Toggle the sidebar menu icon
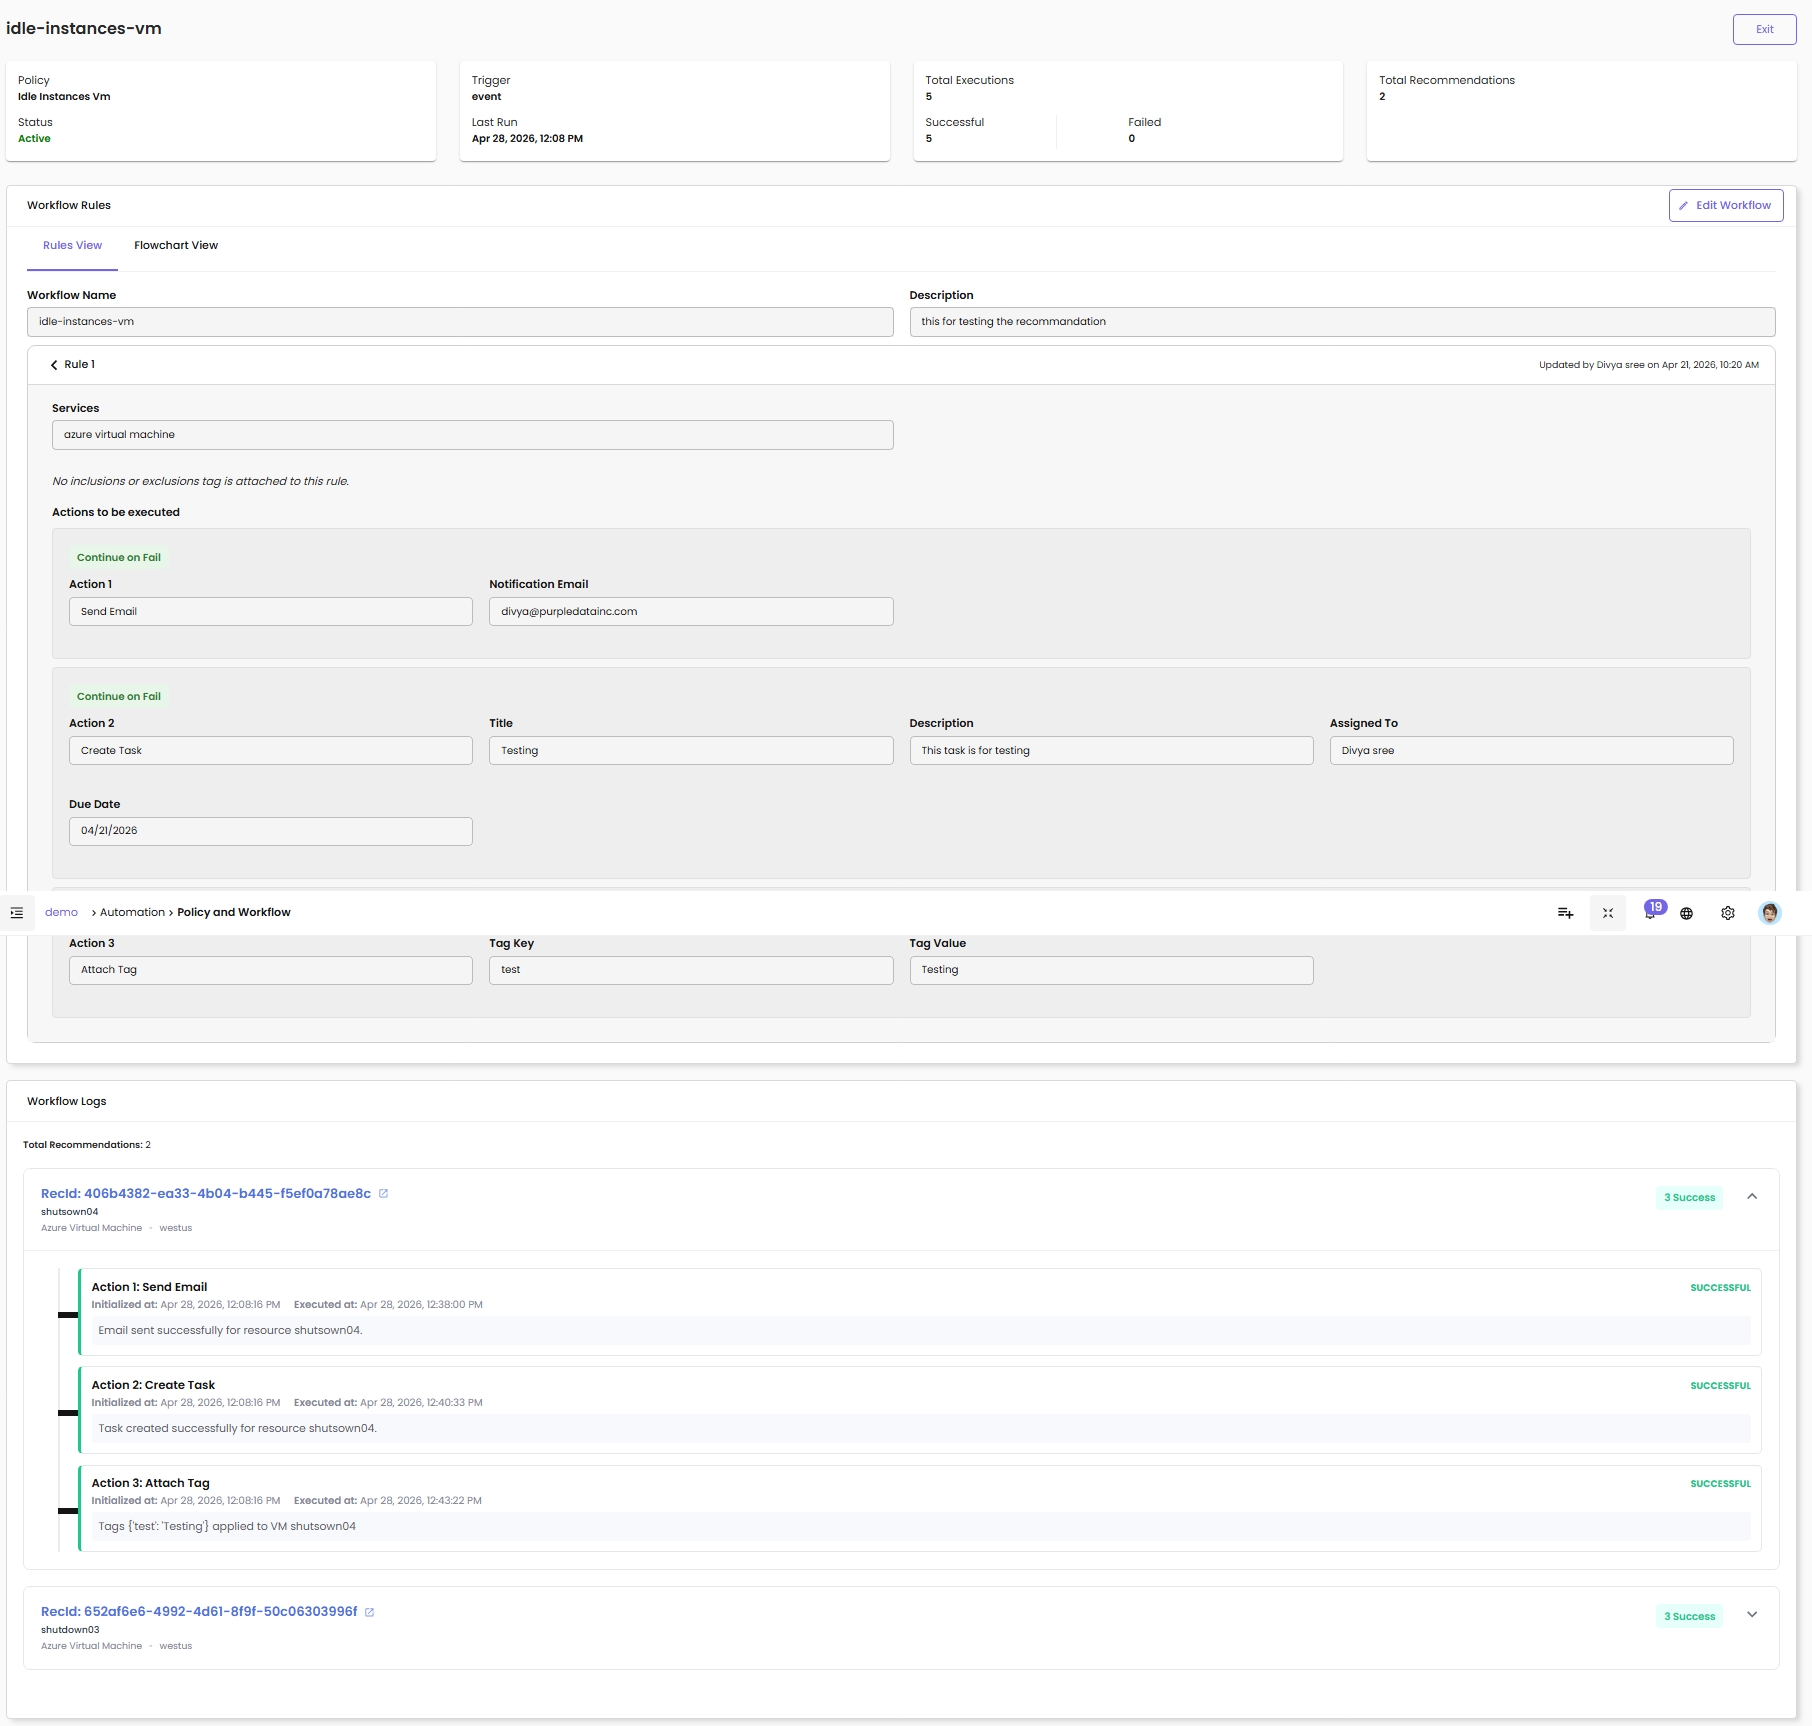This screenshot has width=1812, height=1726. coord(17,913)
